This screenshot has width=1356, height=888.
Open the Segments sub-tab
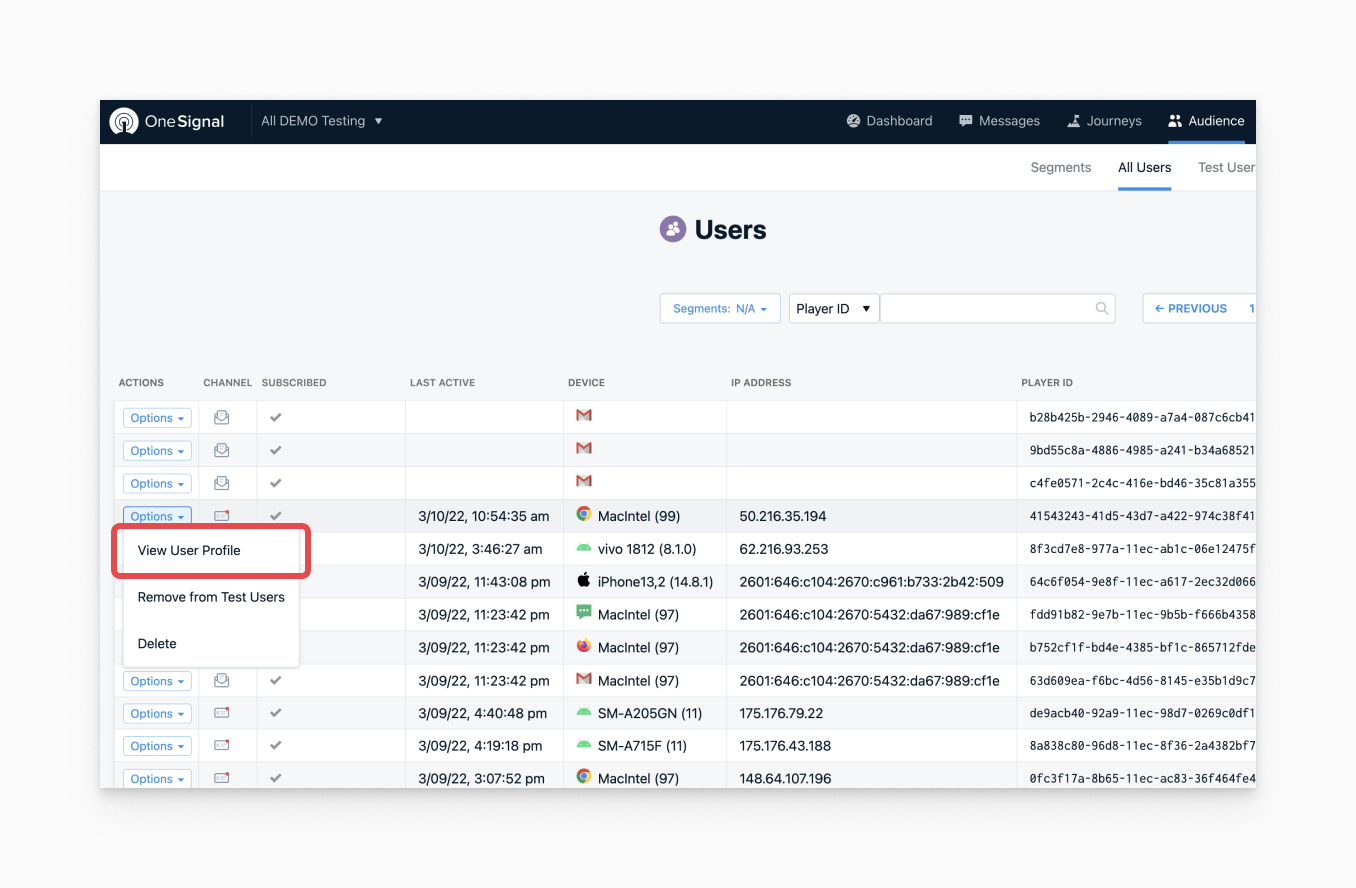coord(1061,167)
